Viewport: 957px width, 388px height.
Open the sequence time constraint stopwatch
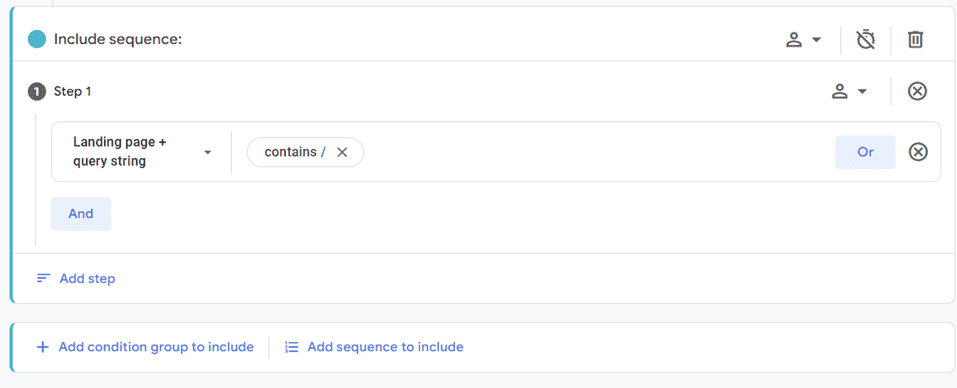coord(865,40)
